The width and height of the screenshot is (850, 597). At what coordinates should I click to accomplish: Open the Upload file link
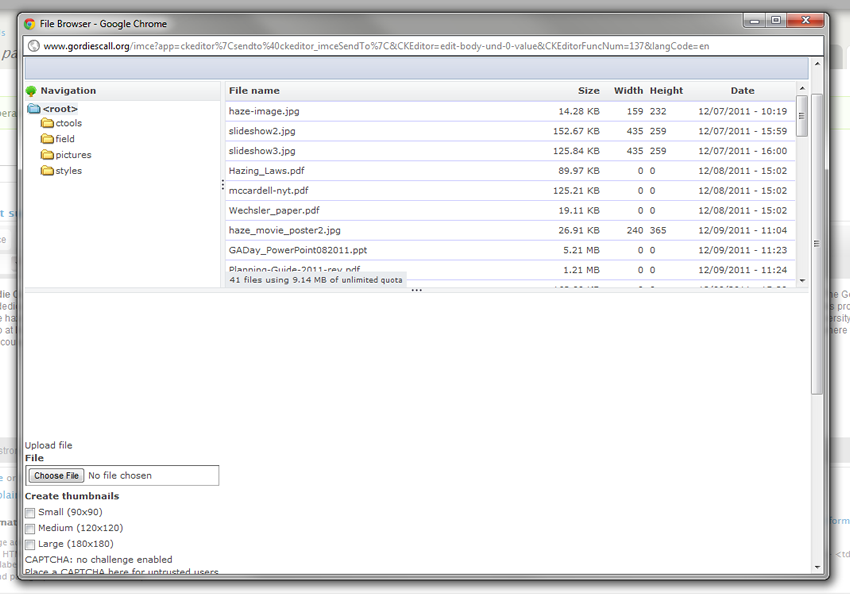tap(48, 446)
